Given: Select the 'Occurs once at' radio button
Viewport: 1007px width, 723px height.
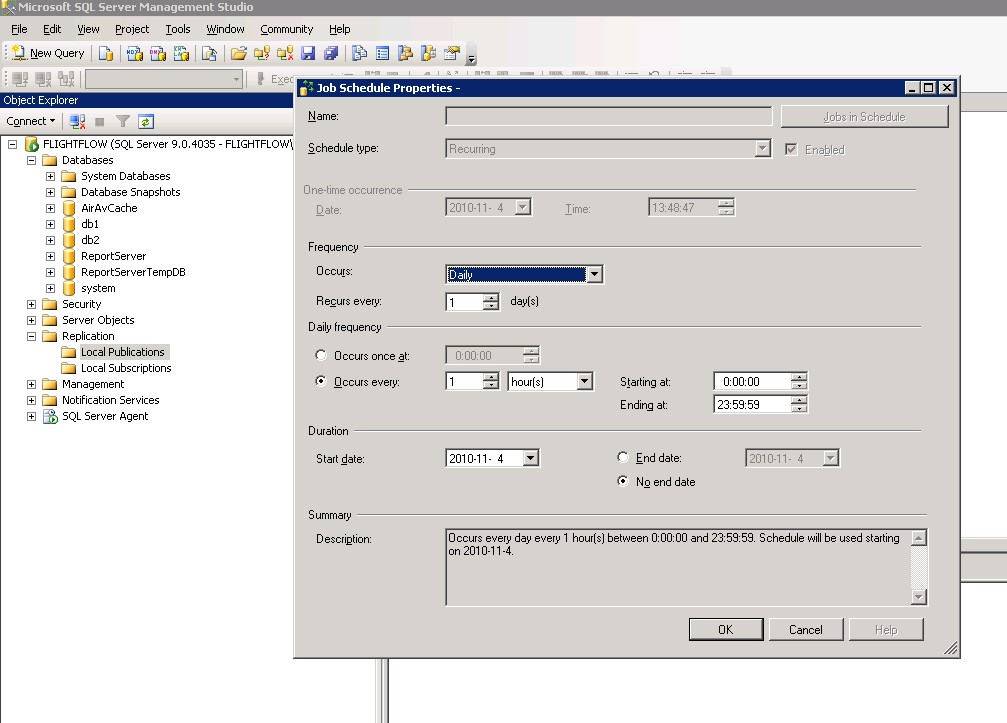Looking at the screenshot, I should (x=321, y=356).
